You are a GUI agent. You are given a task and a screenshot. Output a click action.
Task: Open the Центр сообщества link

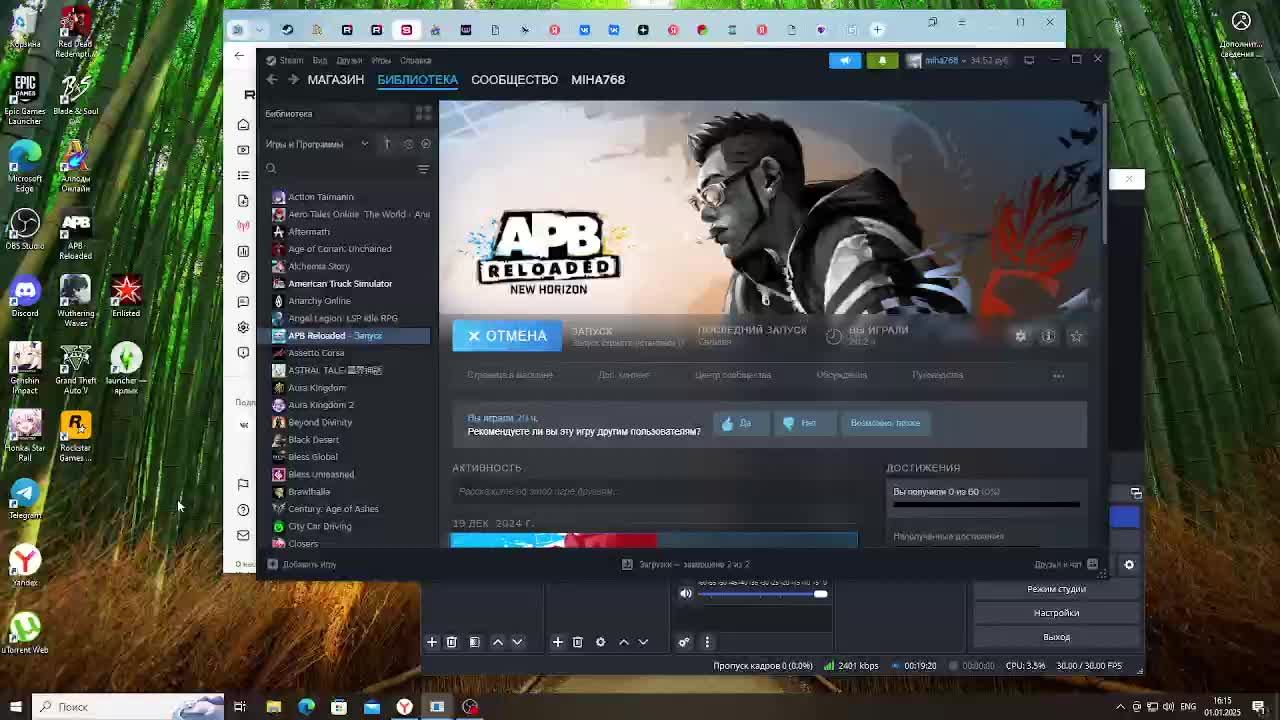[x=733, y=375]
